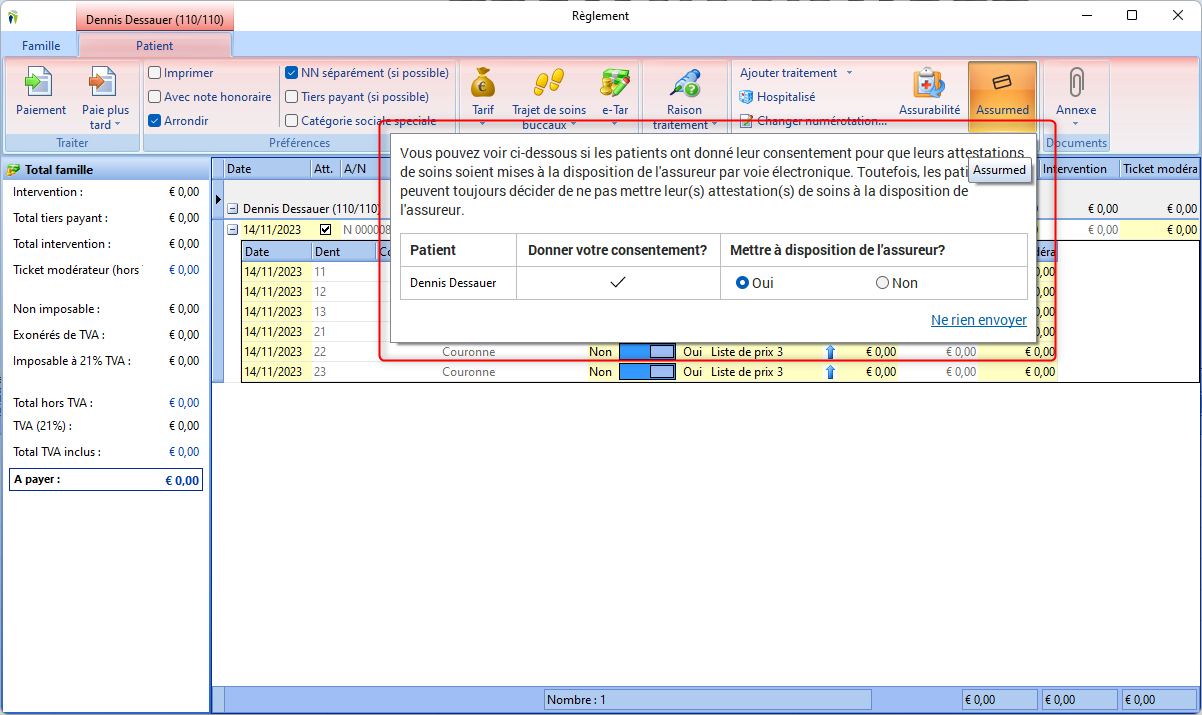
Task: Open the Tarif money bag icon
Action: (483, 83)
